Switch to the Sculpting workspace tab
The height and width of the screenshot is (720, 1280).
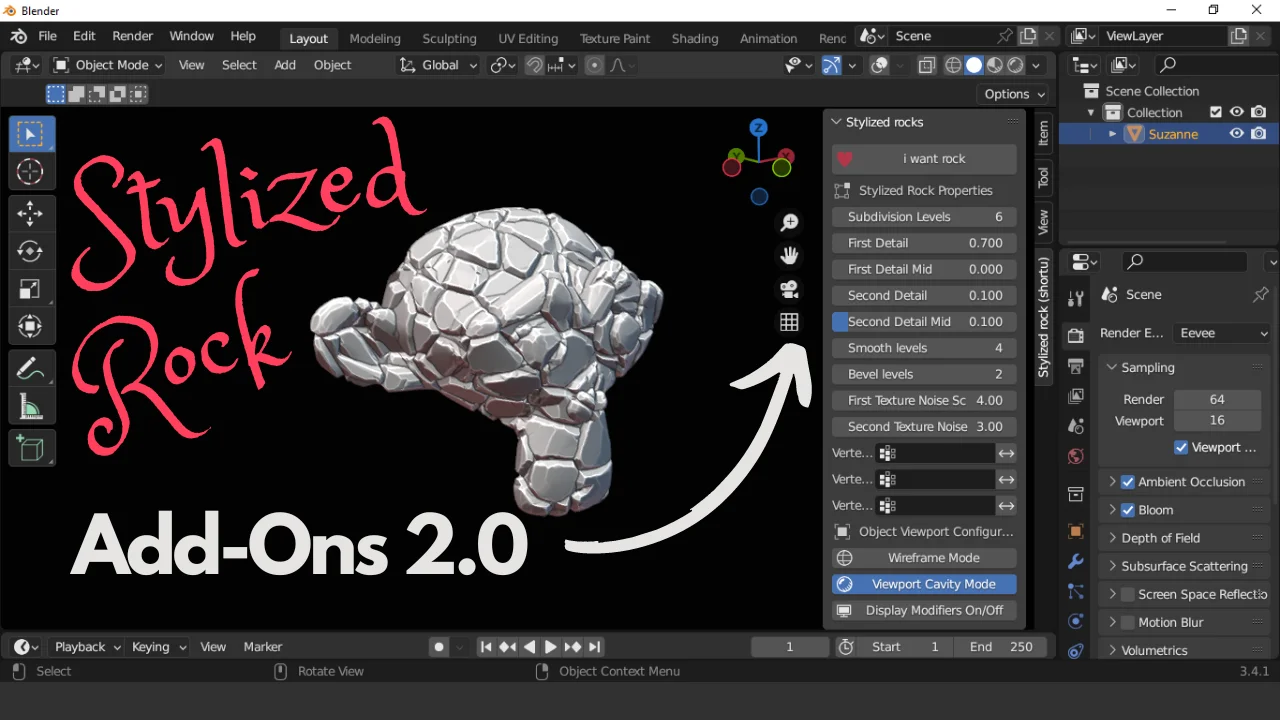(449, 38)
